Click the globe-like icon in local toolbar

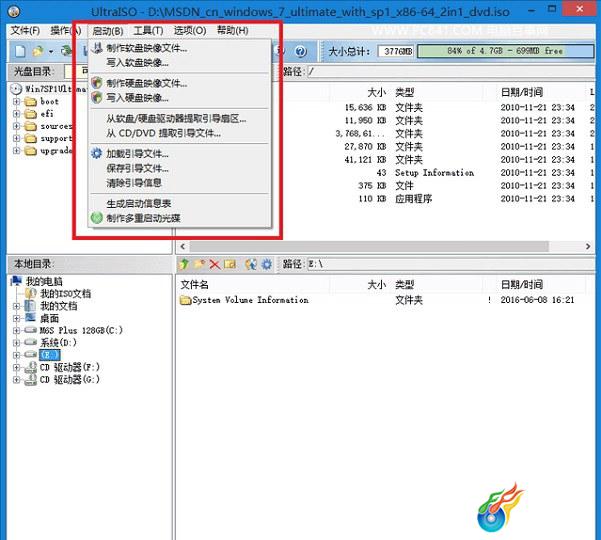(251, 264)
